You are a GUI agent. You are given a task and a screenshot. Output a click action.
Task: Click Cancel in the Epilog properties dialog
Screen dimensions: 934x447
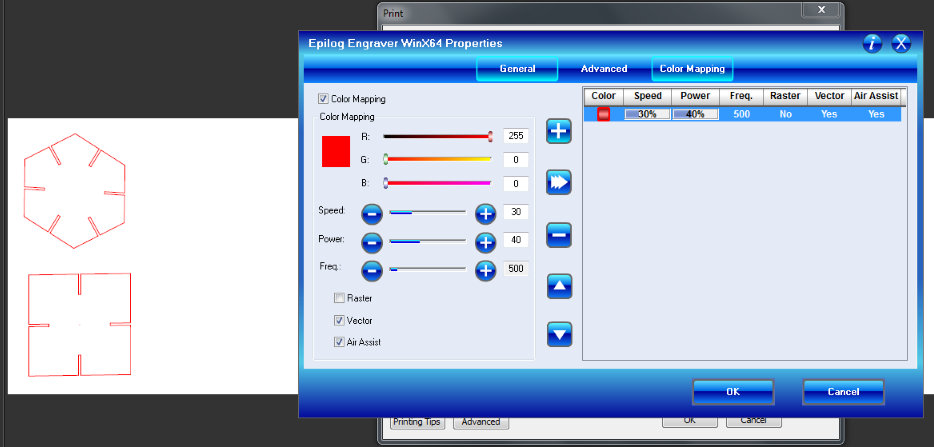[x=843, y=392]
